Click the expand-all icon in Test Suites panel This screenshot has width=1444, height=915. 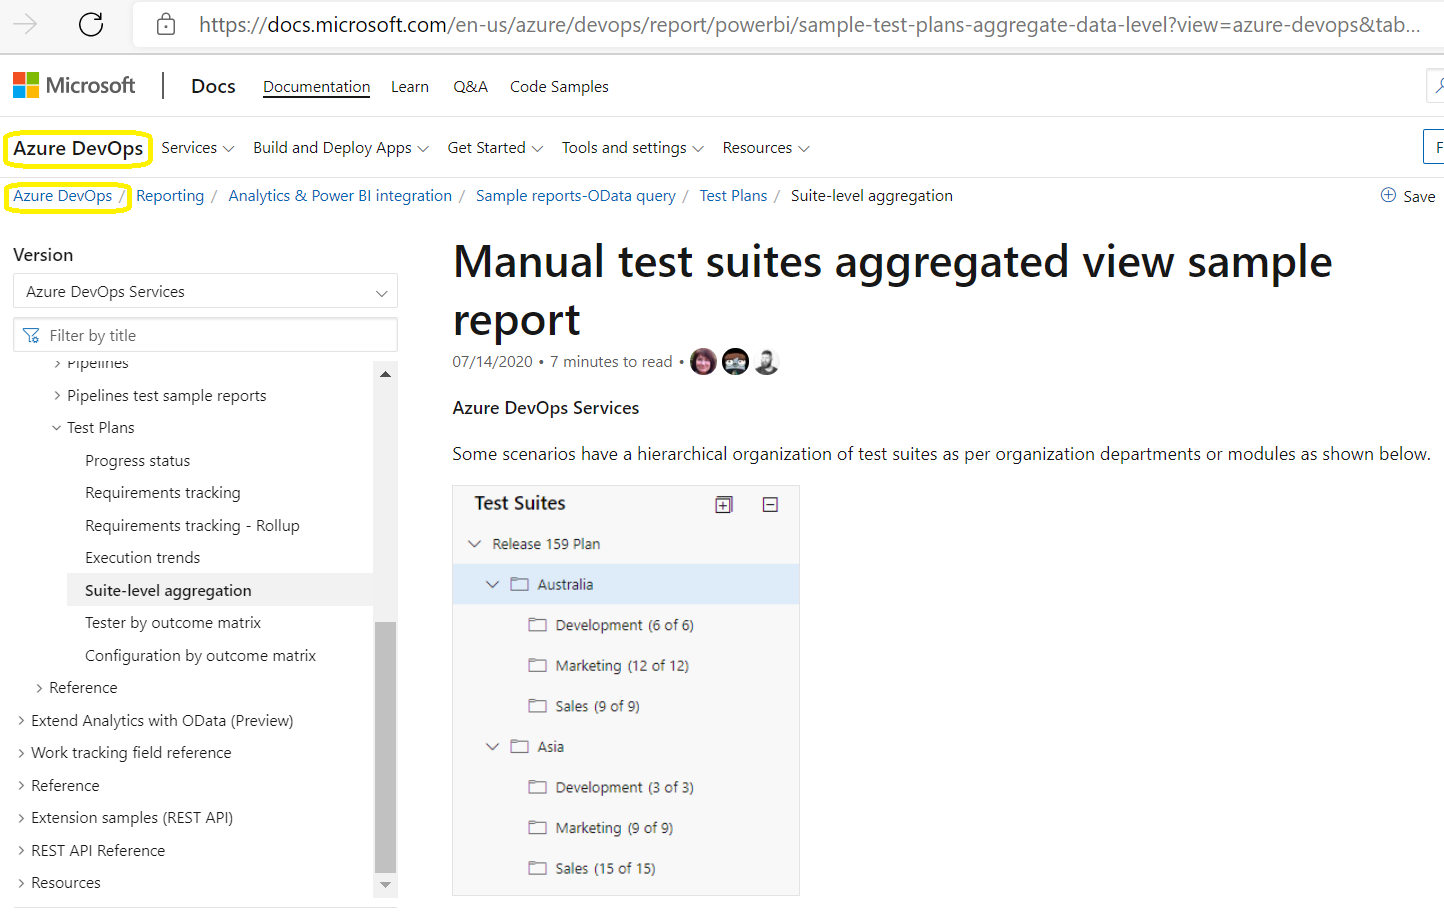tap(723, 504)
